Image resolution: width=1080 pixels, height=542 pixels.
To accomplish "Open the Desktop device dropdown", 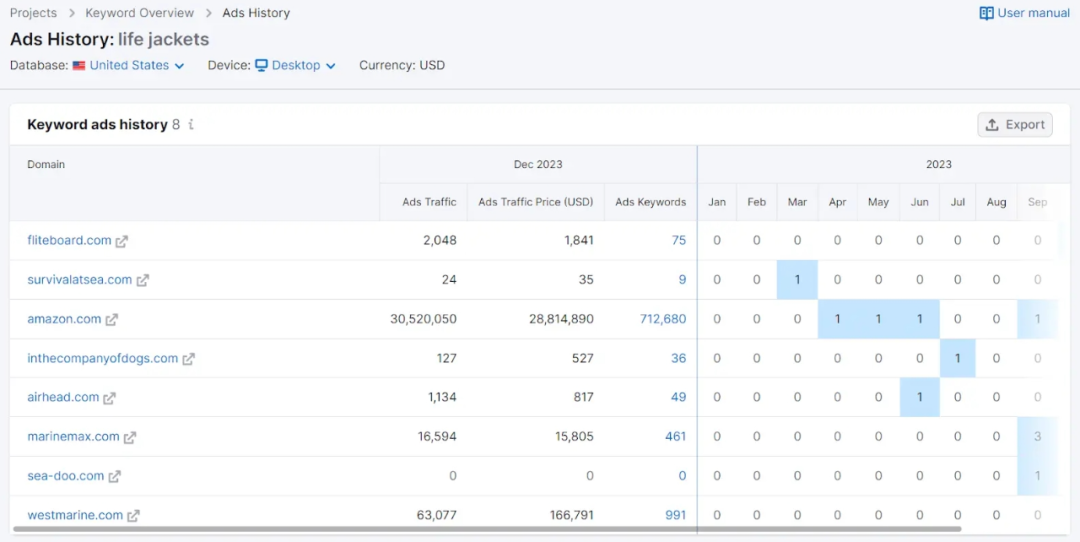I will (295, 65).
